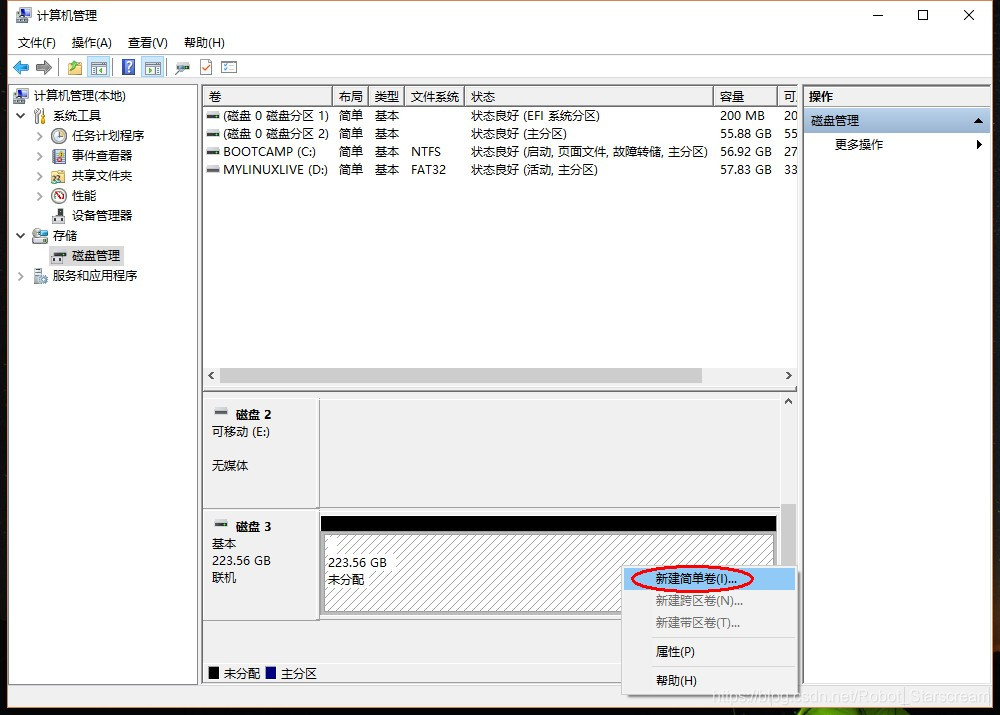
Task: Open the 帮助(H) menu
Action: click(204, 43)
